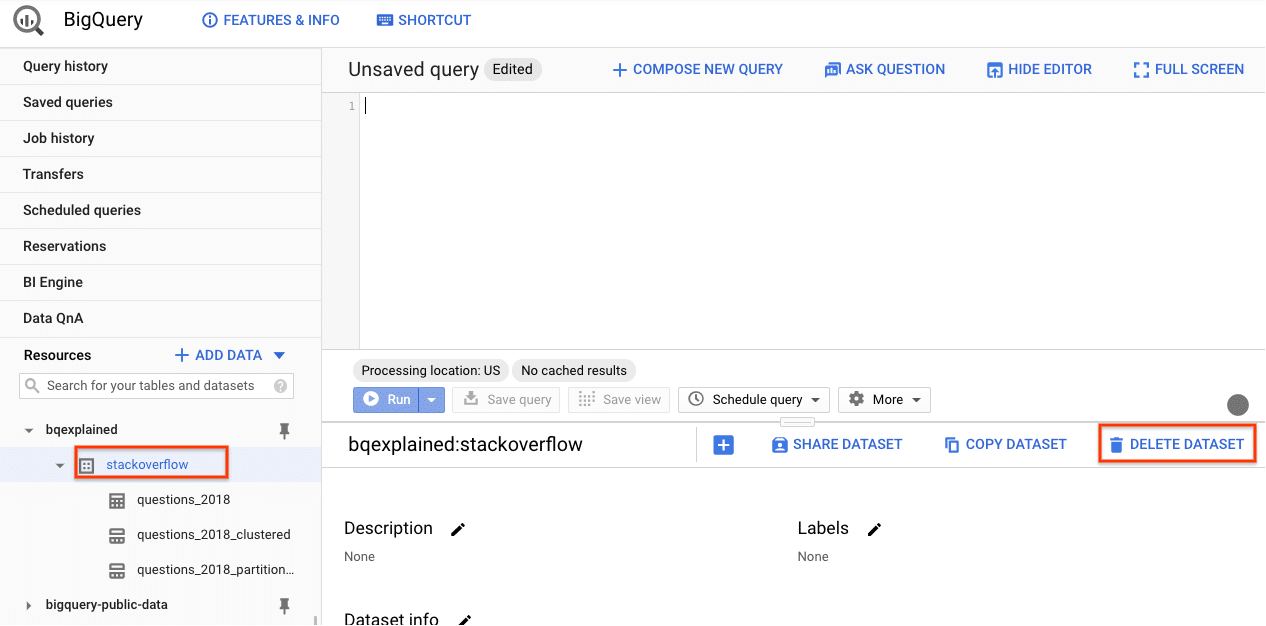The image size is (1266, 626).
Task: Open the Run button dropdown arrow
Action: (430, 399)
